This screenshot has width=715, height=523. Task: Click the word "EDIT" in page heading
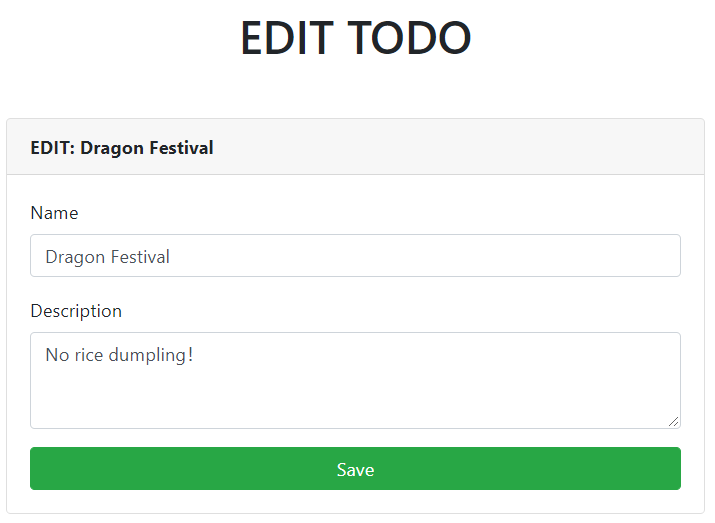tap(286, 38)
